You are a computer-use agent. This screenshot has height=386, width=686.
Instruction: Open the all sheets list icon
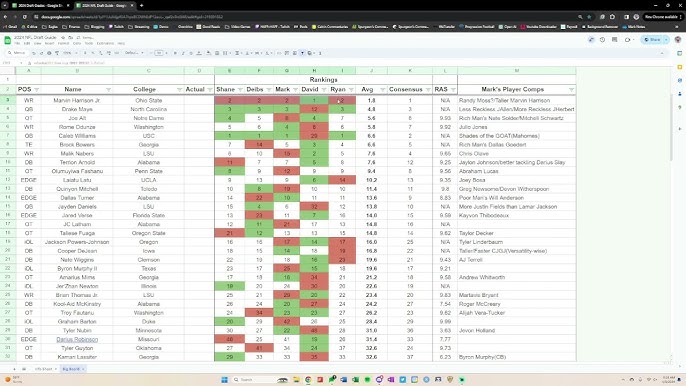(x=24, y=369)
